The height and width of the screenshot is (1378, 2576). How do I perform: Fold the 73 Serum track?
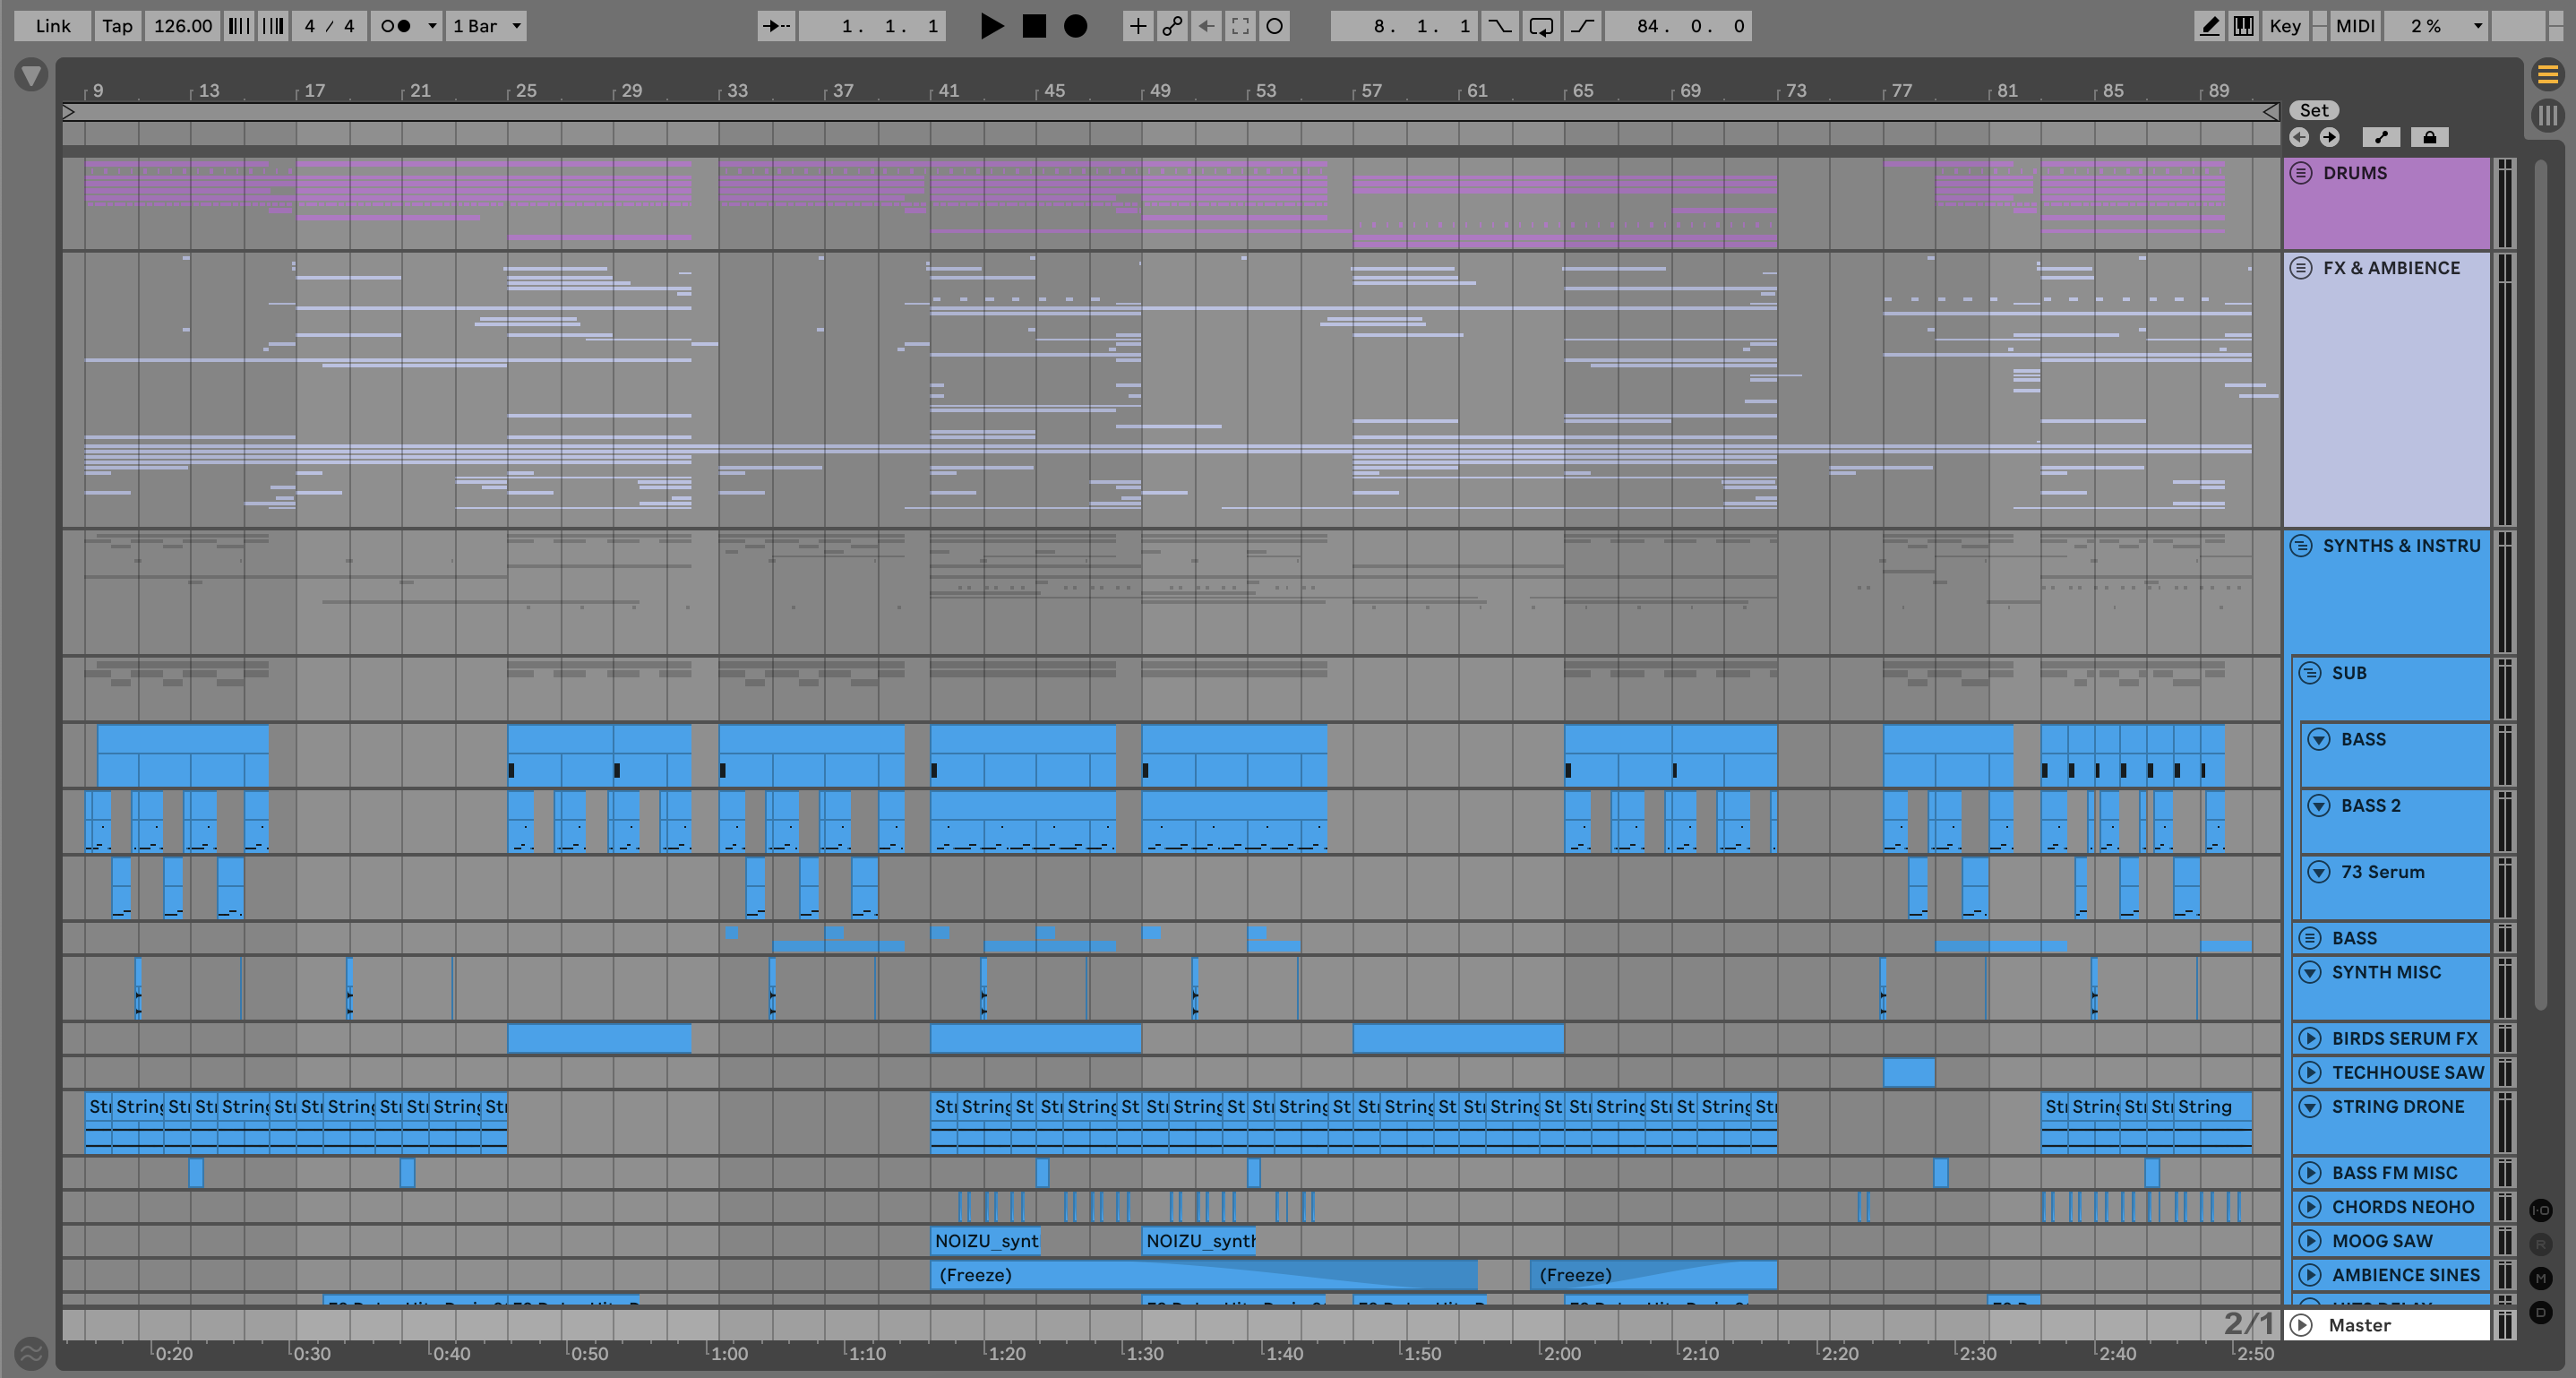tap(2319, 872)
